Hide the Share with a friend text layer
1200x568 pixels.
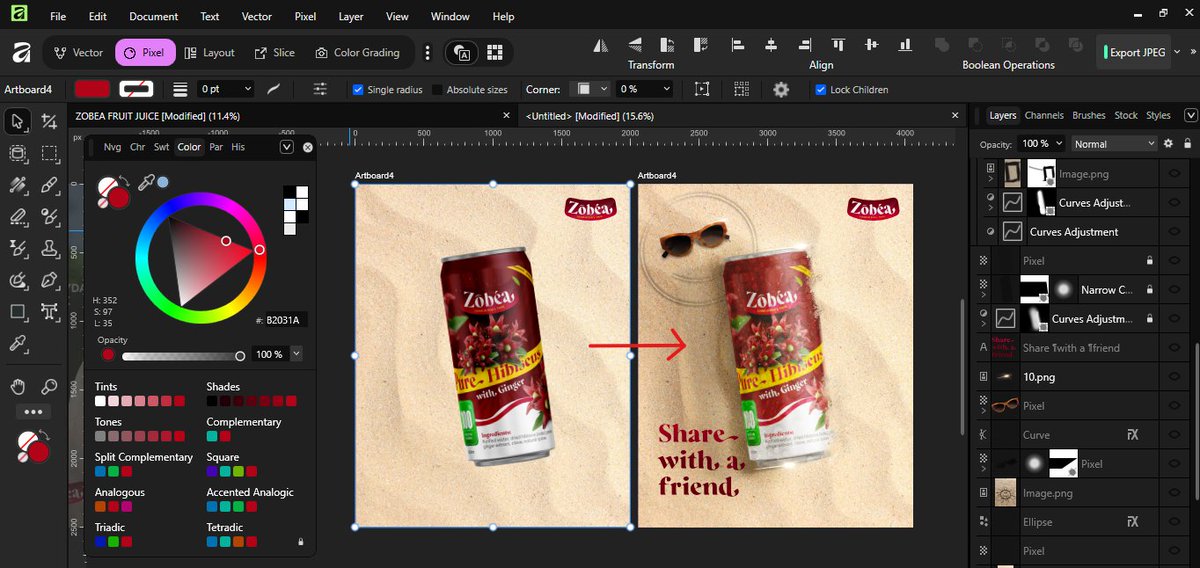(1175, 347)
